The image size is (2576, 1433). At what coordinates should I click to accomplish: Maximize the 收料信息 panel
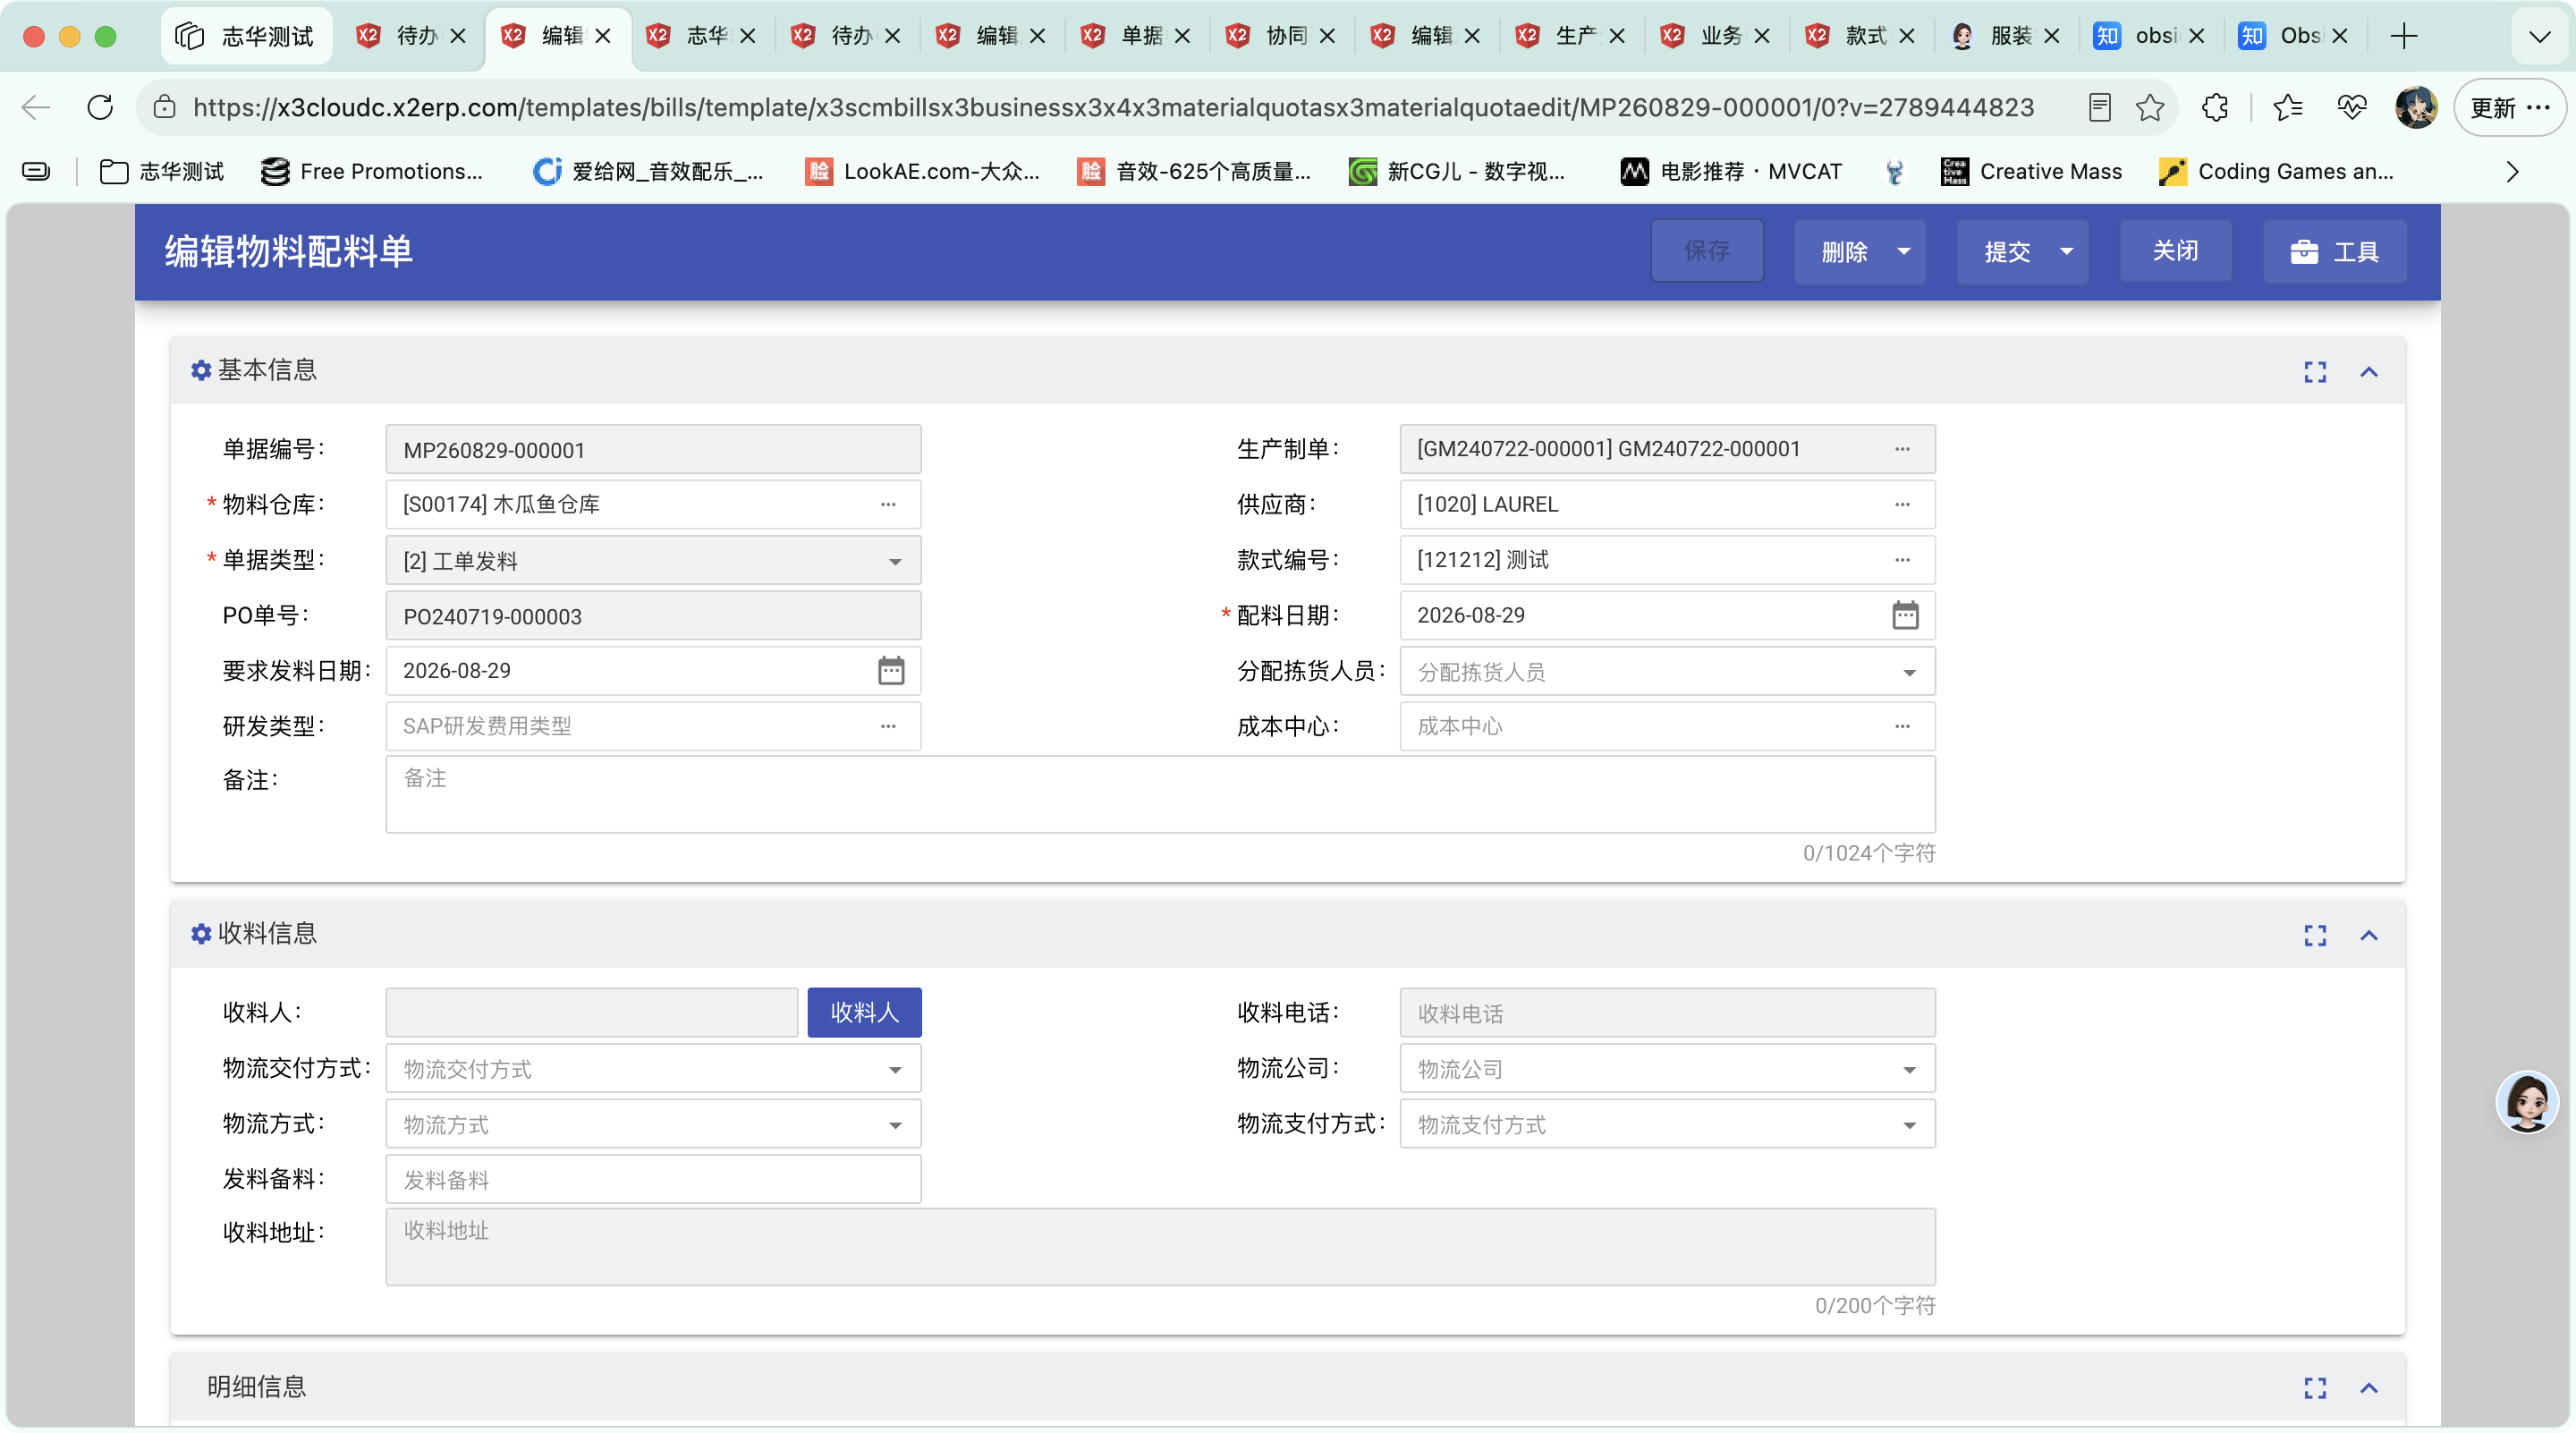(x=2315, y=935)
